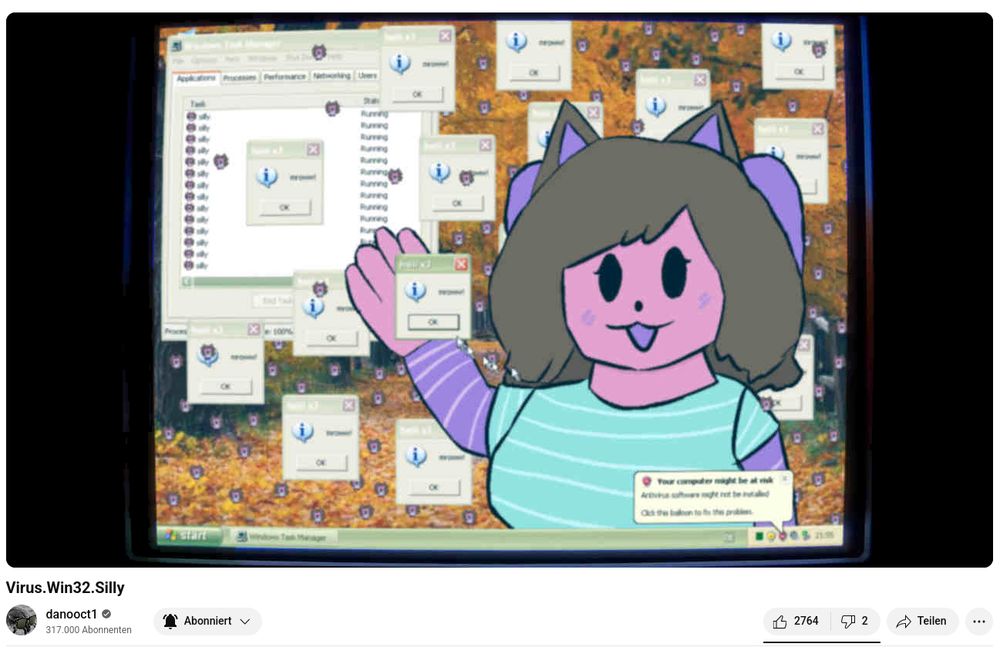Expand the Abonniert subscription chevron
Viewport: 1000px width, 651px height.
pyautogui.click(x=245, y=621)
